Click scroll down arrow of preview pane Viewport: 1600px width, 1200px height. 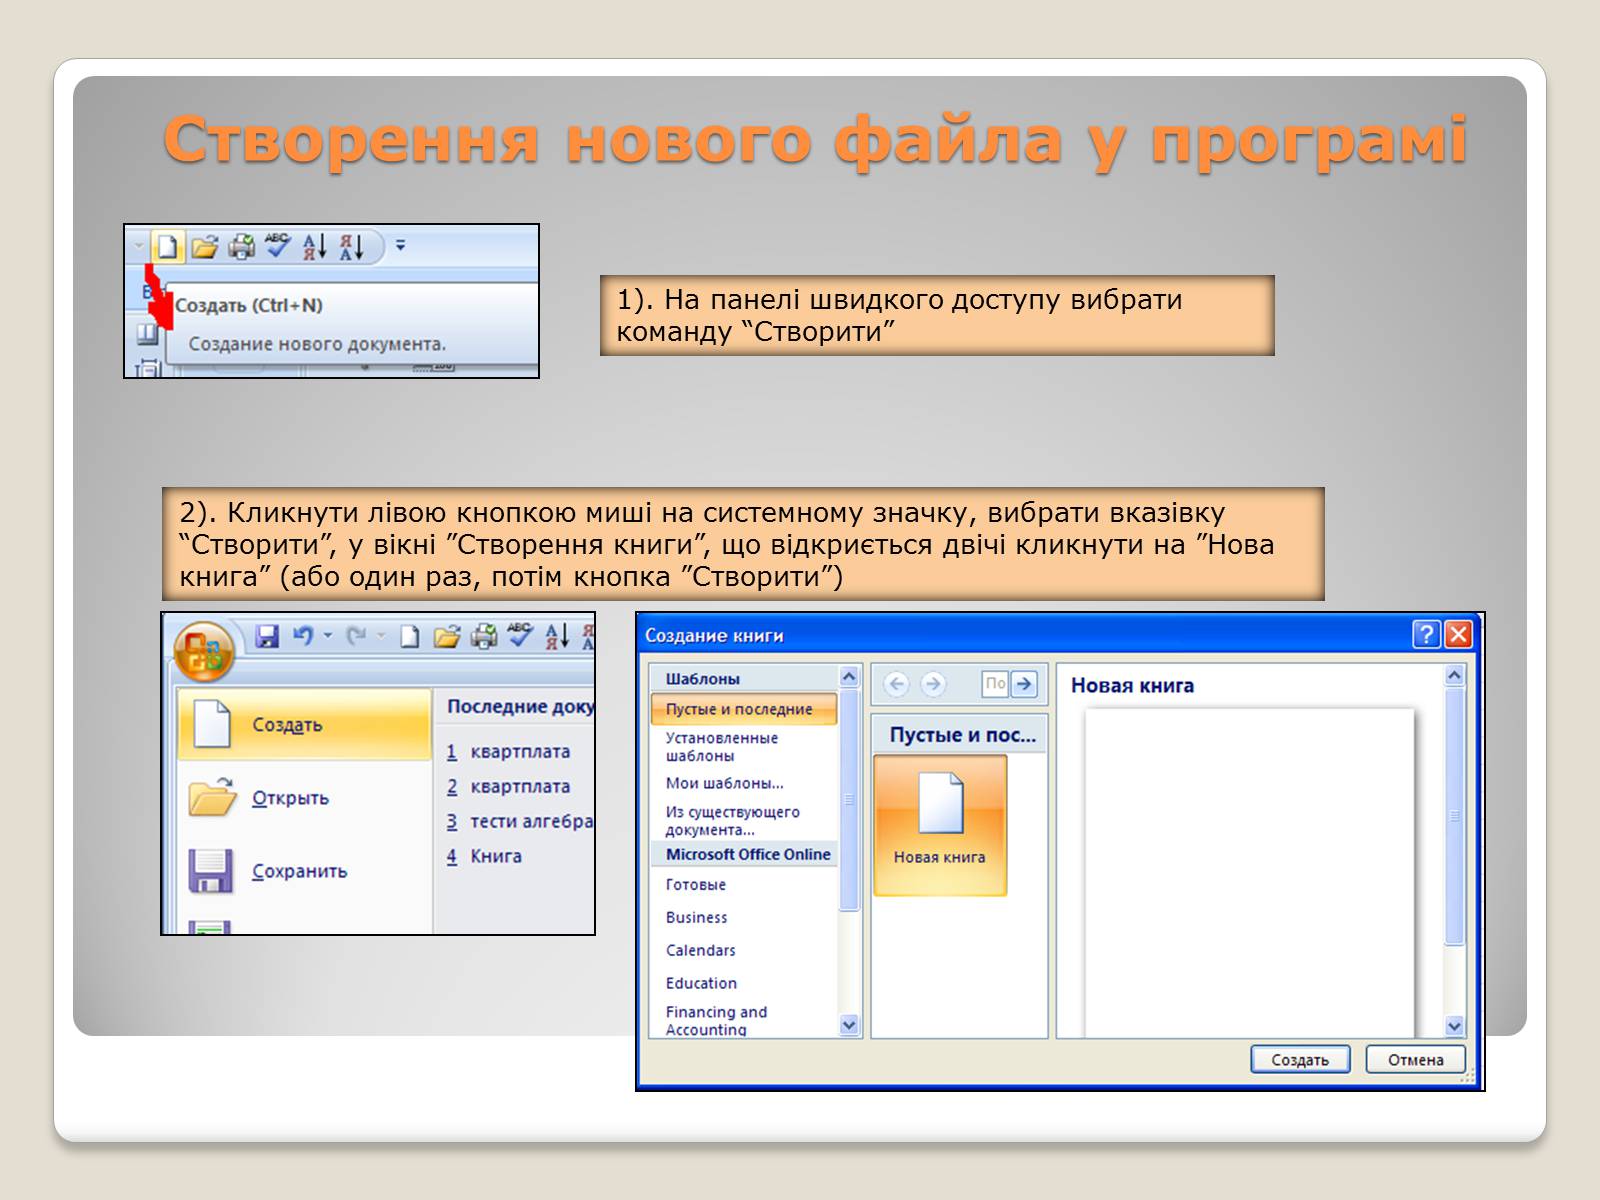tap(1455, 1026)
